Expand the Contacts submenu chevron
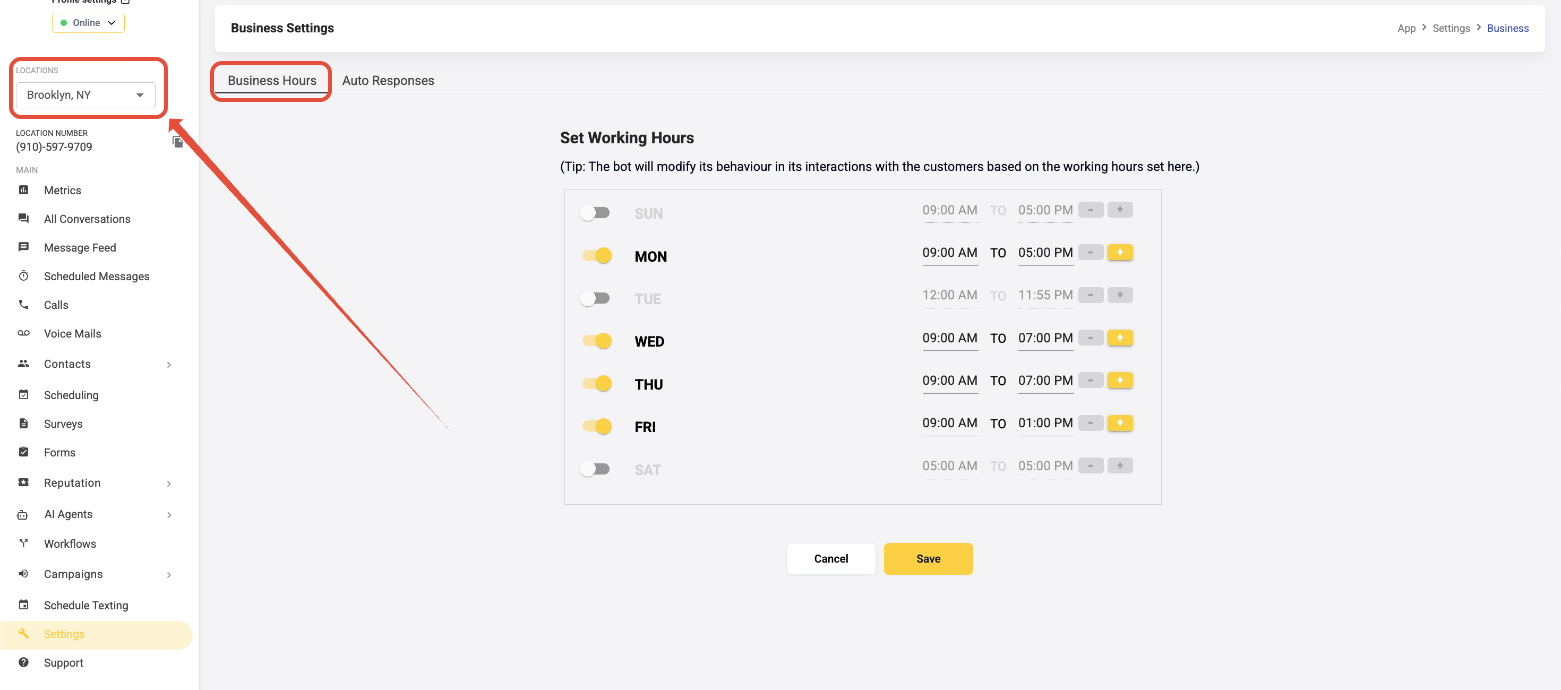The width and height of the screenshot is (1561, 690). click(x=169, y=365)
